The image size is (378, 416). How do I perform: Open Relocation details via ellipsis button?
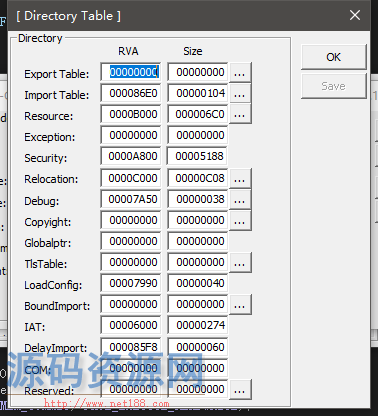tap(239, 178)
